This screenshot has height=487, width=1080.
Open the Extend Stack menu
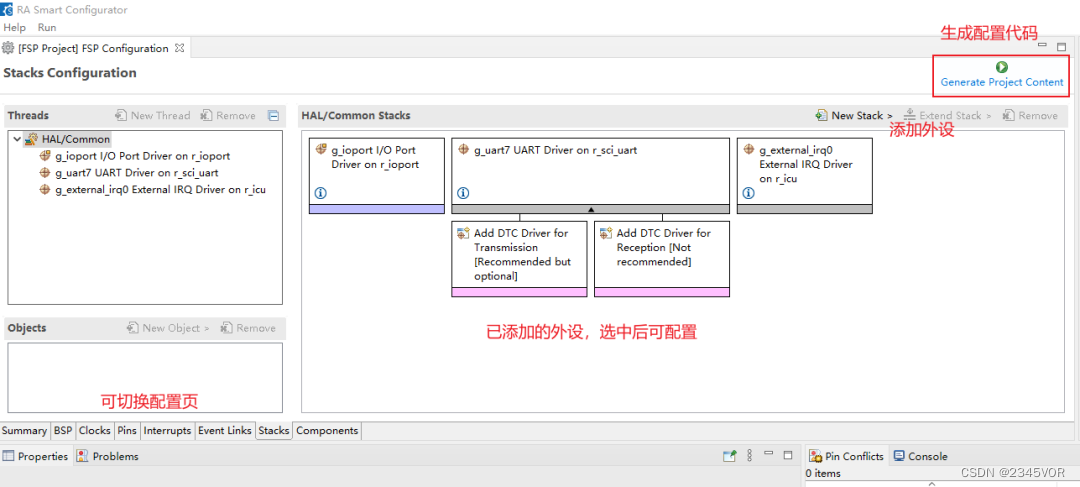click(x=947, y=116)
